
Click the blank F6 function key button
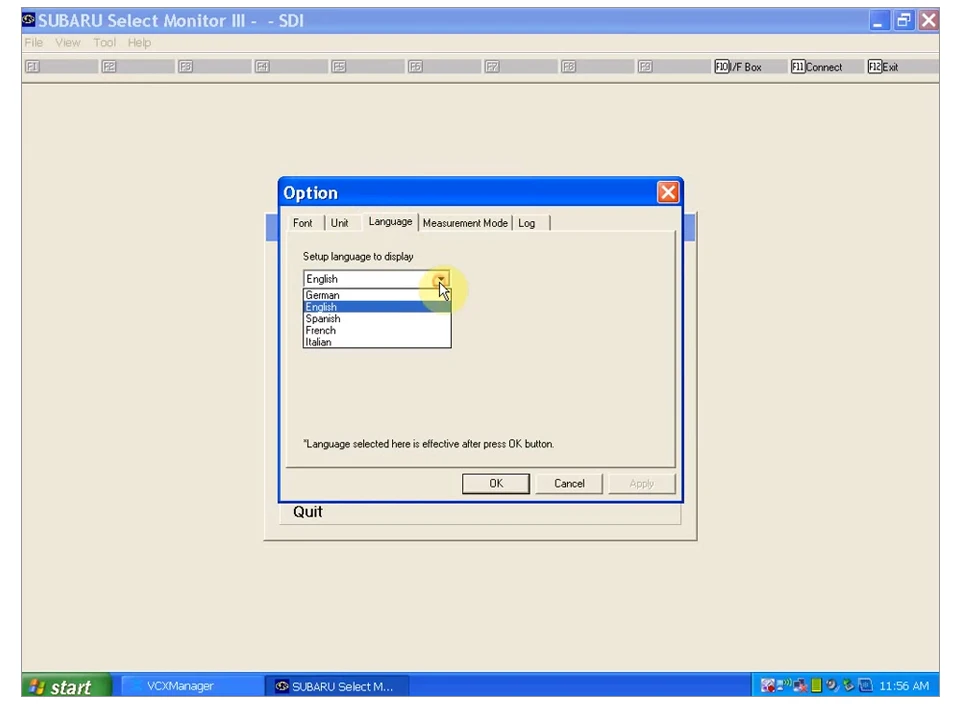(443, 67)
